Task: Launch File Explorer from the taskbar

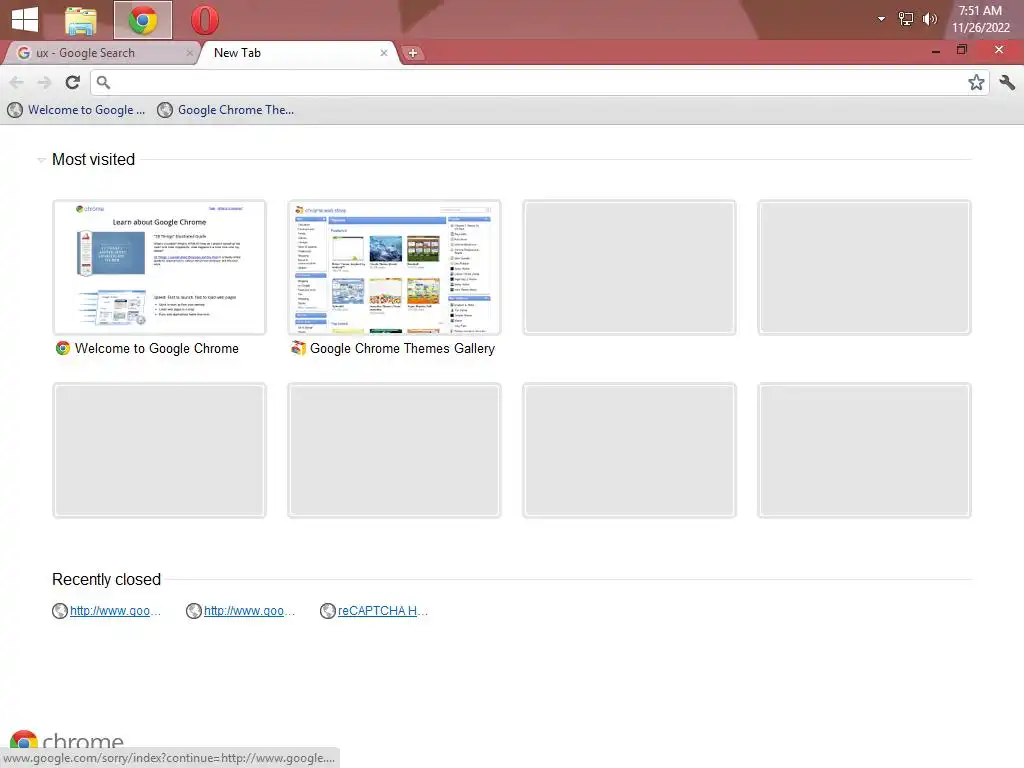Action: tap(81, 20)
